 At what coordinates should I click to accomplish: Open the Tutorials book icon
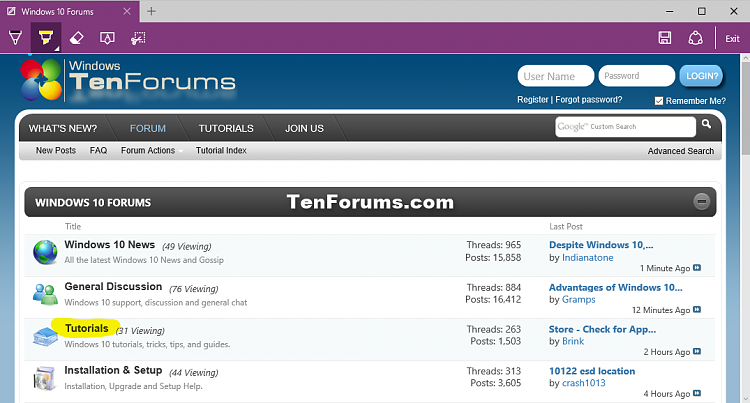45,337
